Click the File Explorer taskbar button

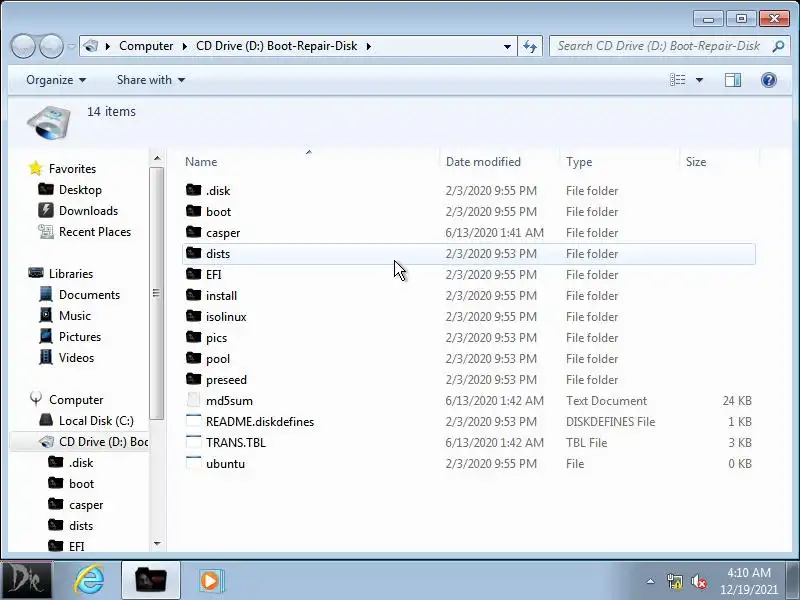click(151, 580)
